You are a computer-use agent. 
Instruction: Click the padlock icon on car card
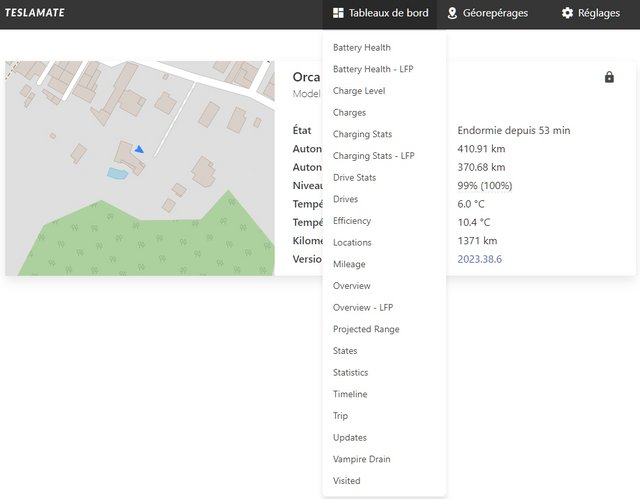[x=609, y=77]
